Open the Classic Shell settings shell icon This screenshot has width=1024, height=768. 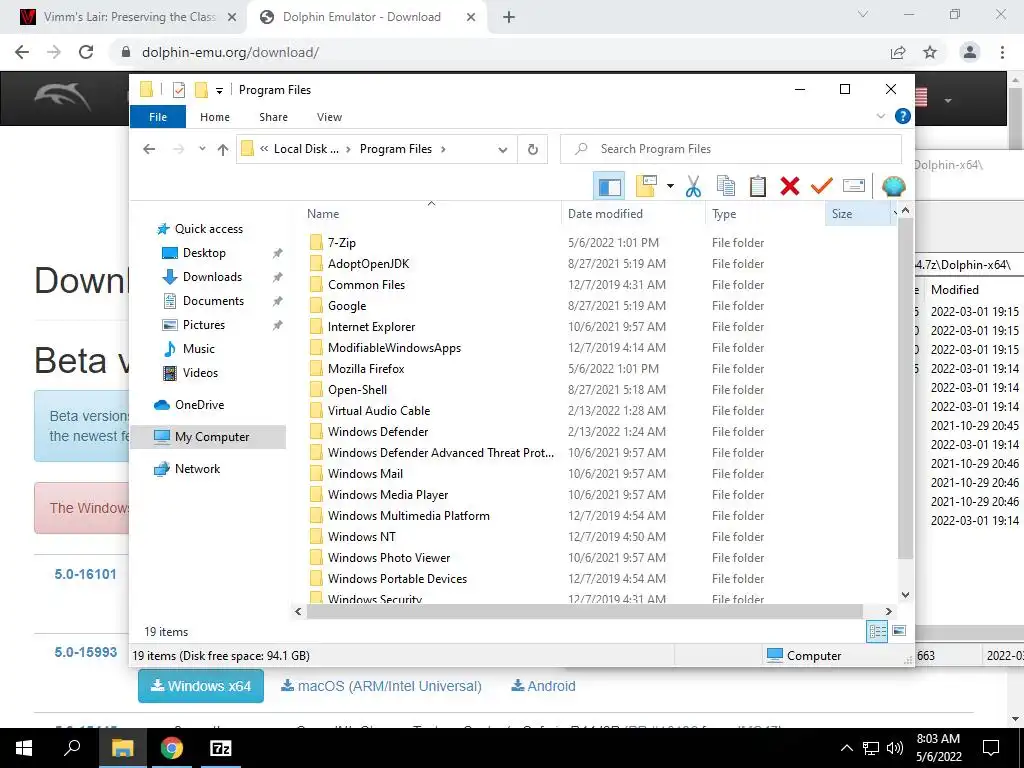tap(893, 187)
